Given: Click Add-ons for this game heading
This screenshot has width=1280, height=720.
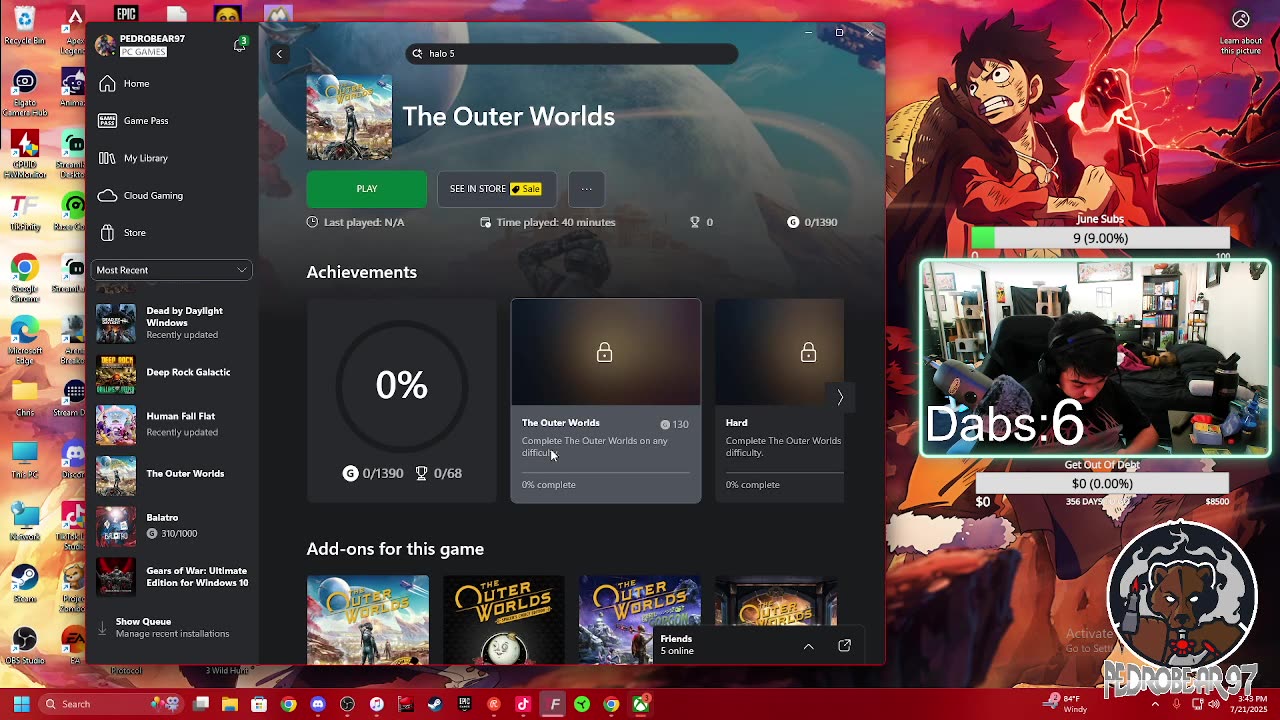Looking at the screenshot, I should [x=395, y=549].
